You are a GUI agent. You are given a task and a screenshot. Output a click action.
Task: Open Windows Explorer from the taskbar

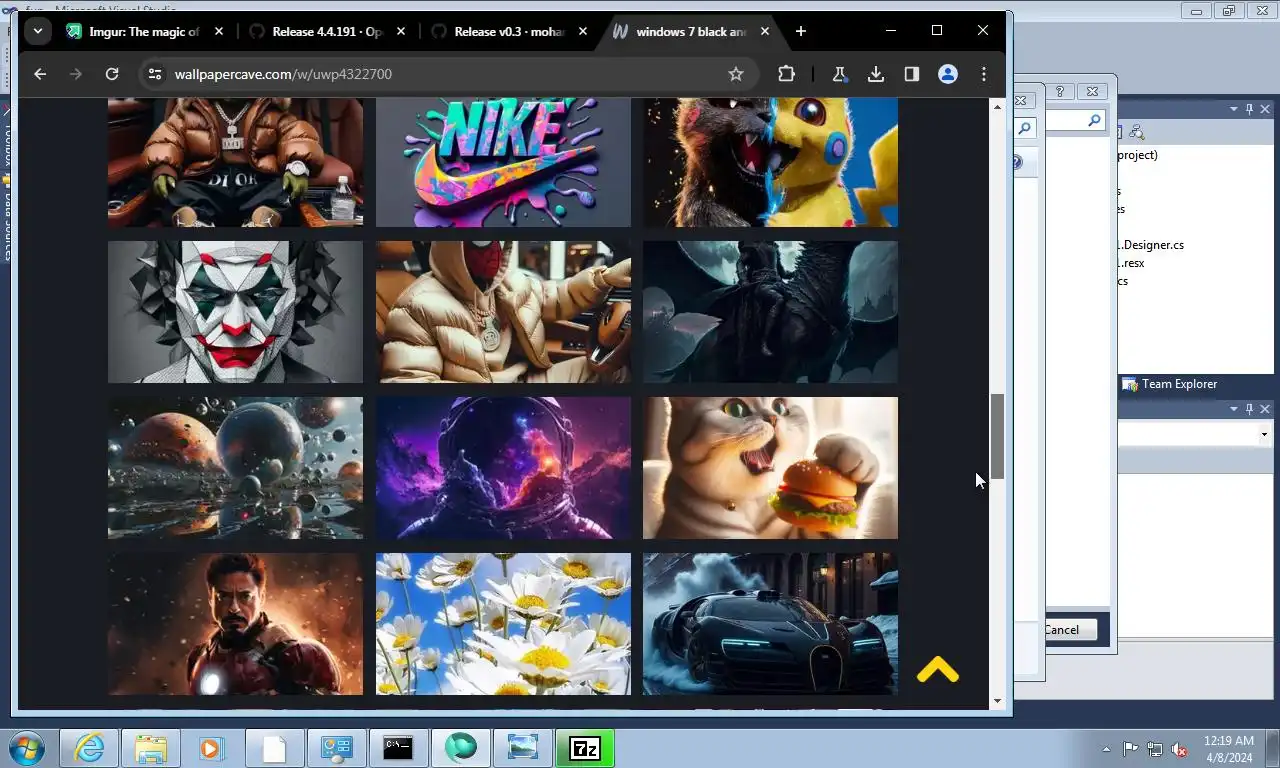click(x=151, y=748)
